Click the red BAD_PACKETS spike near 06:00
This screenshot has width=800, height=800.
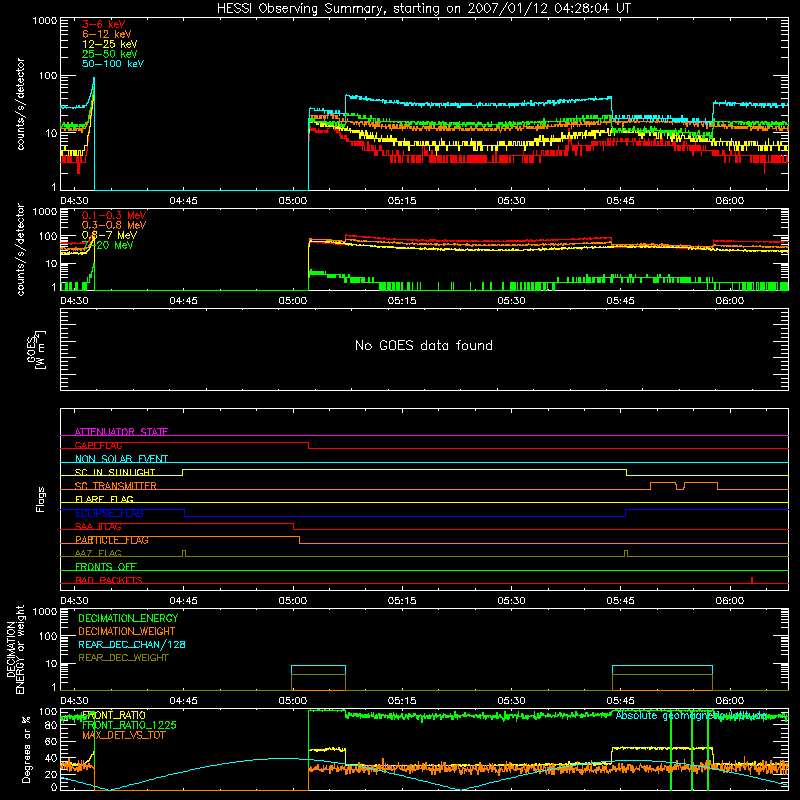click(752, 580)
